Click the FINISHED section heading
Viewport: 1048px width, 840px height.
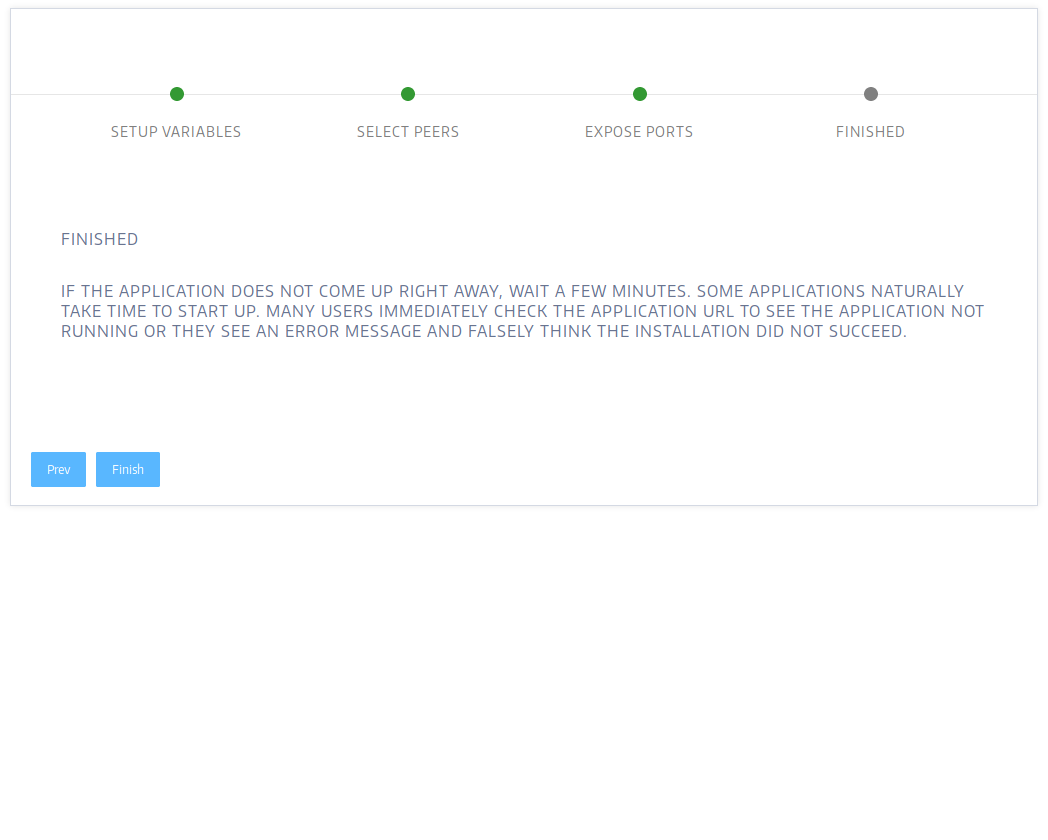(100, 239)
